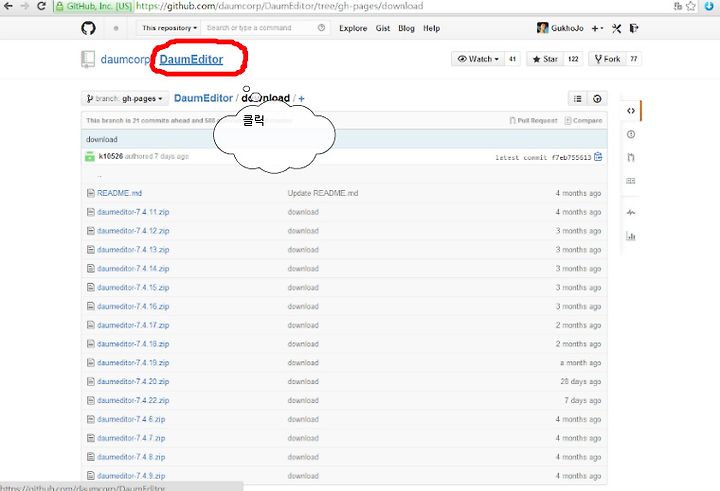Viewport: 720px width, 491px height.
Task: Open daumeditor-7.4.14.zip
Action: point(133,268)
